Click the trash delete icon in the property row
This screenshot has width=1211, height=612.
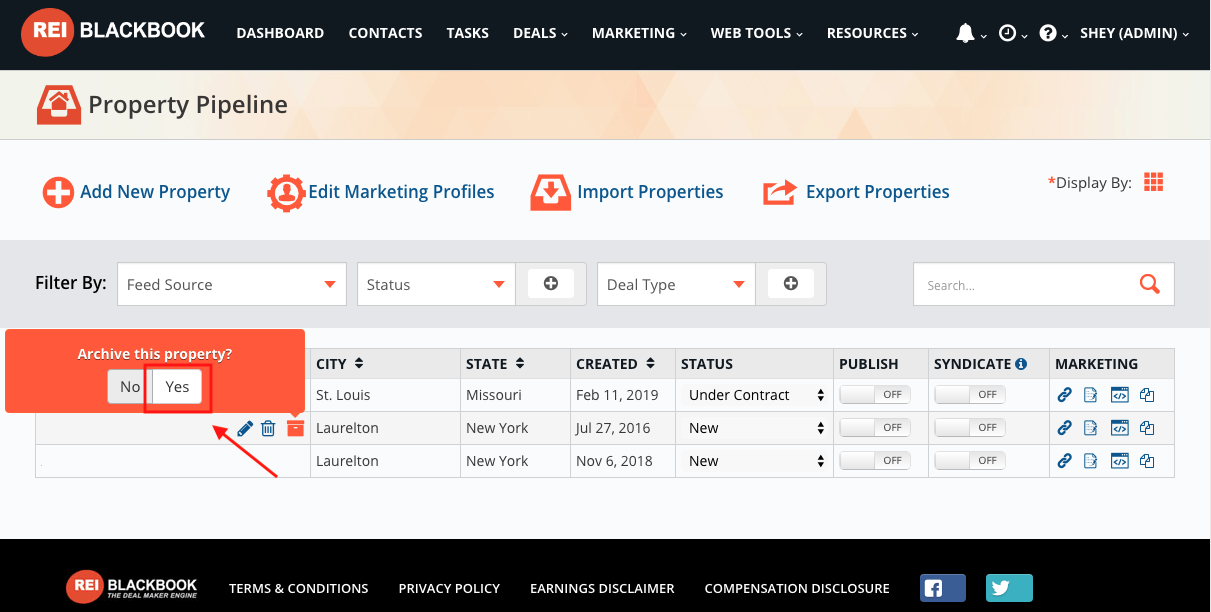[268, 428]
